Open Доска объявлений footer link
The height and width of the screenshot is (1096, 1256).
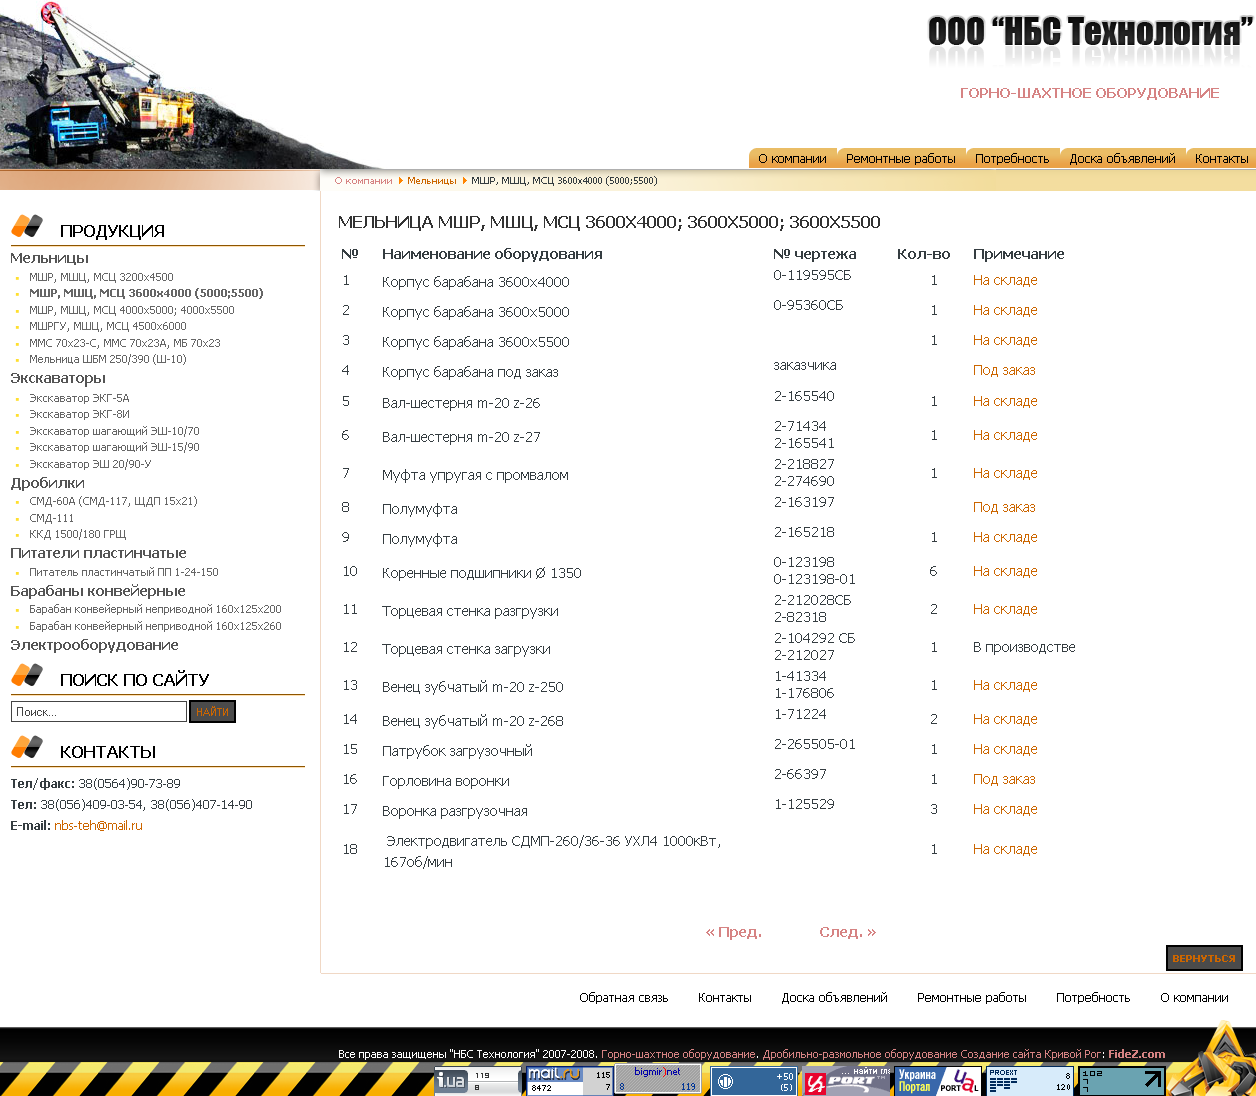834,998
